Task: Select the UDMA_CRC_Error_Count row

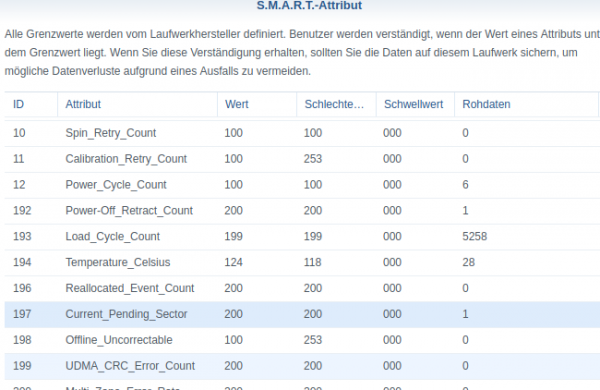Action: (302, 366)
